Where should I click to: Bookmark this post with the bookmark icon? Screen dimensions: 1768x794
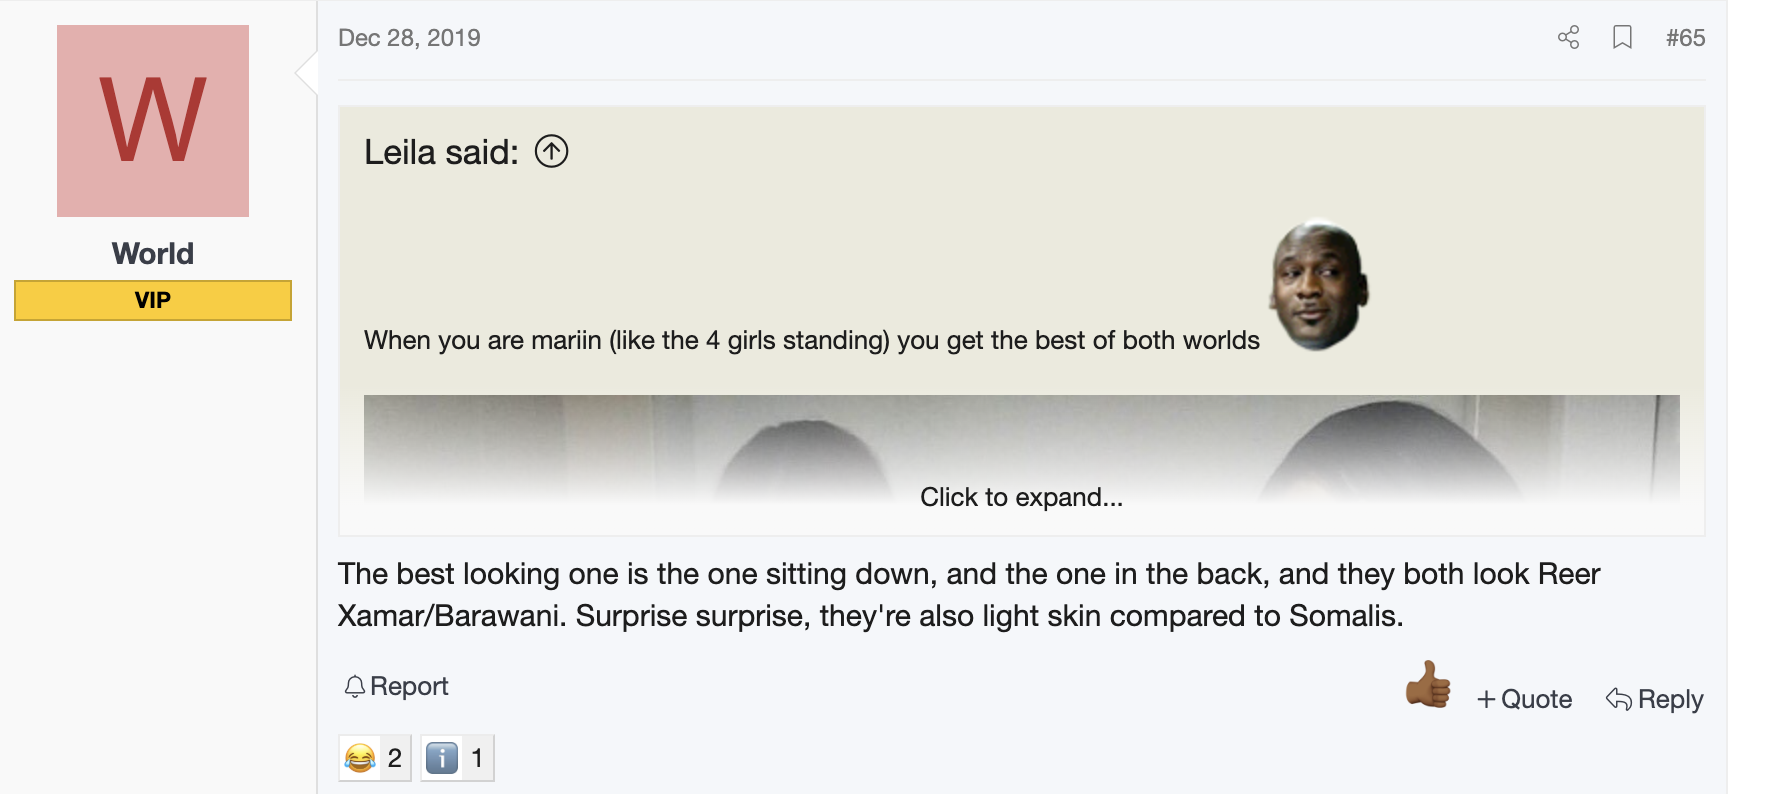coord(1622,38)
